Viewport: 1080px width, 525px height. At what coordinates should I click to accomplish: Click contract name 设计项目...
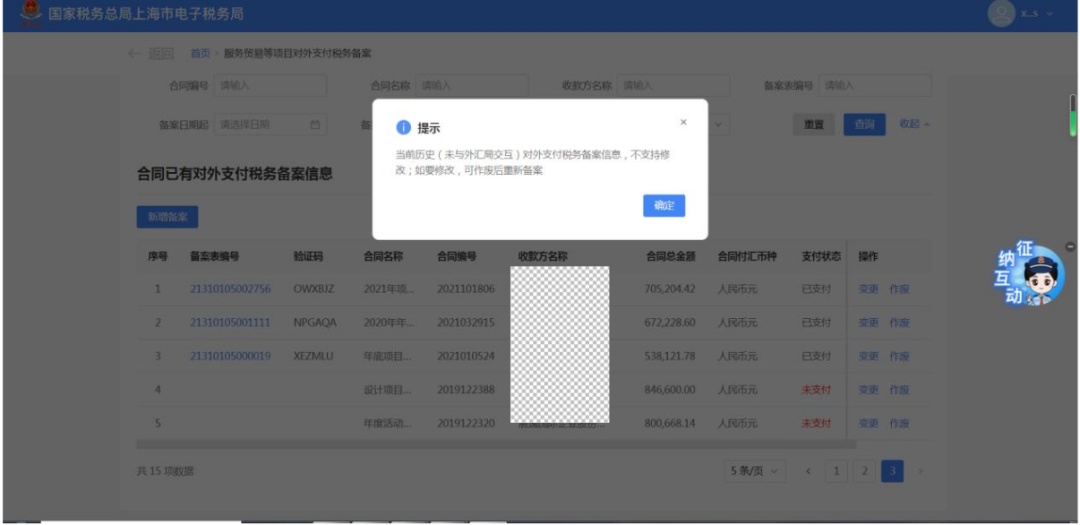[x=389, y=390]
